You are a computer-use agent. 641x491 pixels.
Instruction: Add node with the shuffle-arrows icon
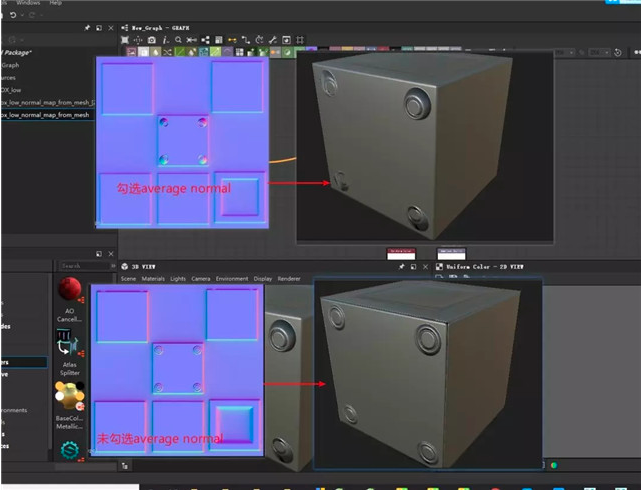167,52
